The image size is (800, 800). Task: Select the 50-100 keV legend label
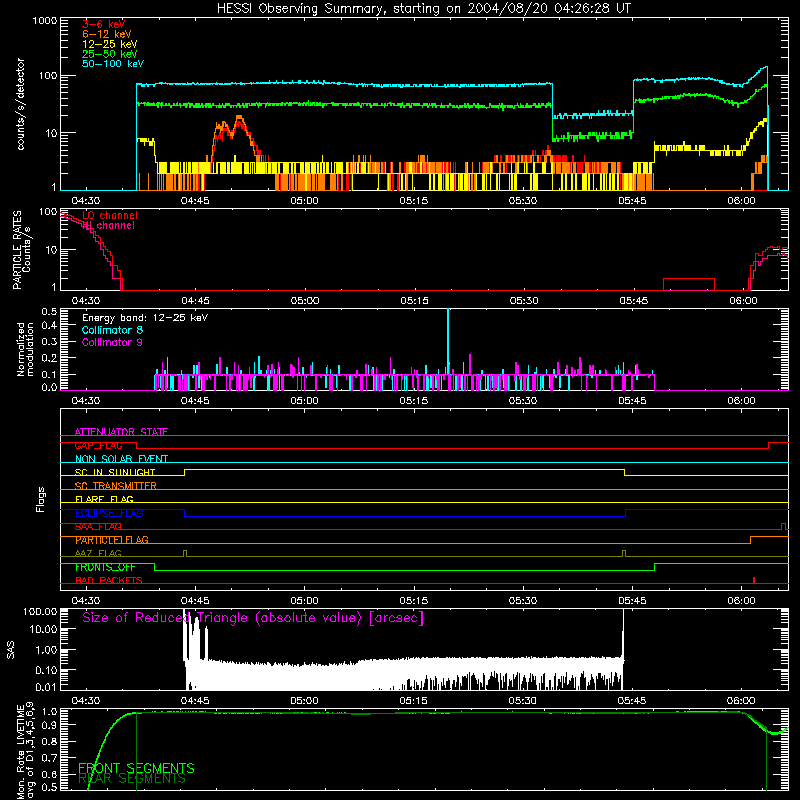click(x=113, y=64)
